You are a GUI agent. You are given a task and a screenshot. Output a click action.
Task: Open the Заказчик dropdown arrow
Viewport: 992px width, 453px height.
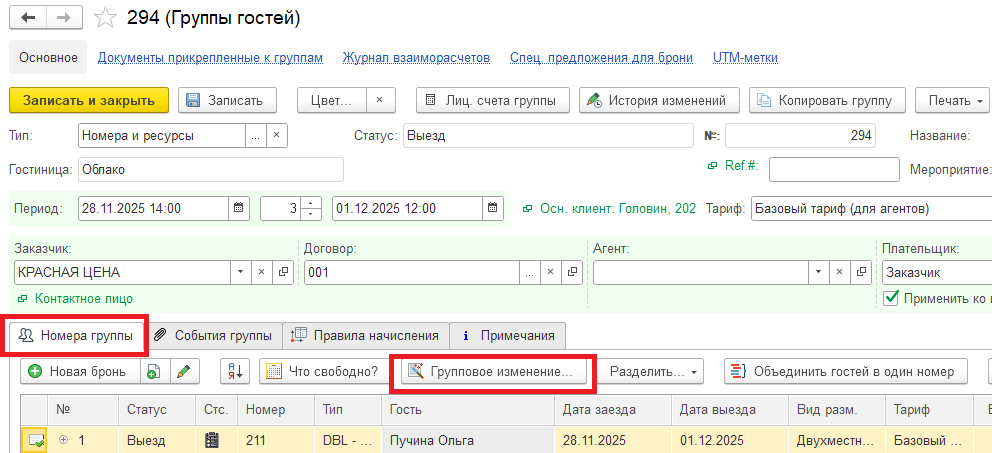[x=240, y=272]
